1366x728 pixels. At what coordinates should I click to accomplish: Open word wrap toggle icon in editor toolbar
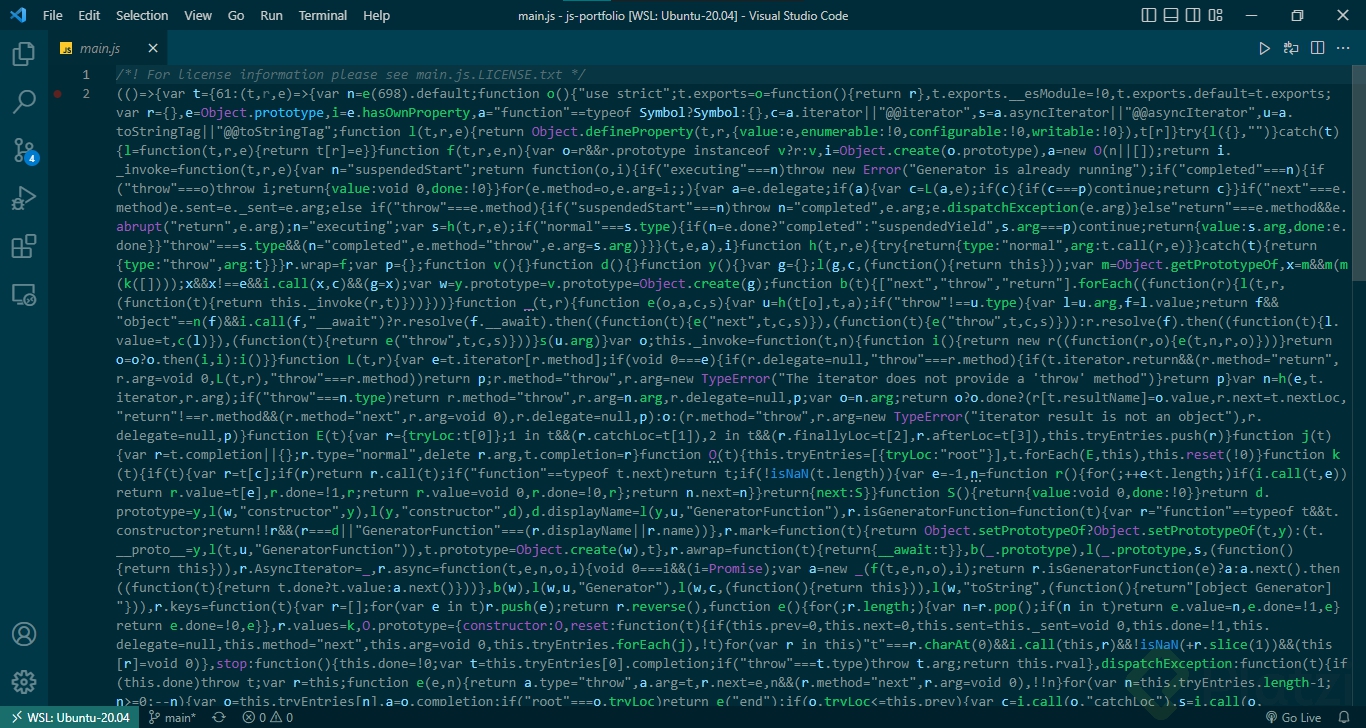point(1290,47)
